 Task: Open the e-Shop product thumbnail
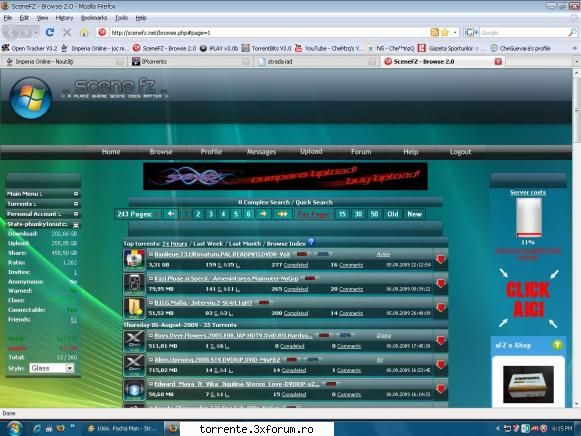tap(528, 384)
